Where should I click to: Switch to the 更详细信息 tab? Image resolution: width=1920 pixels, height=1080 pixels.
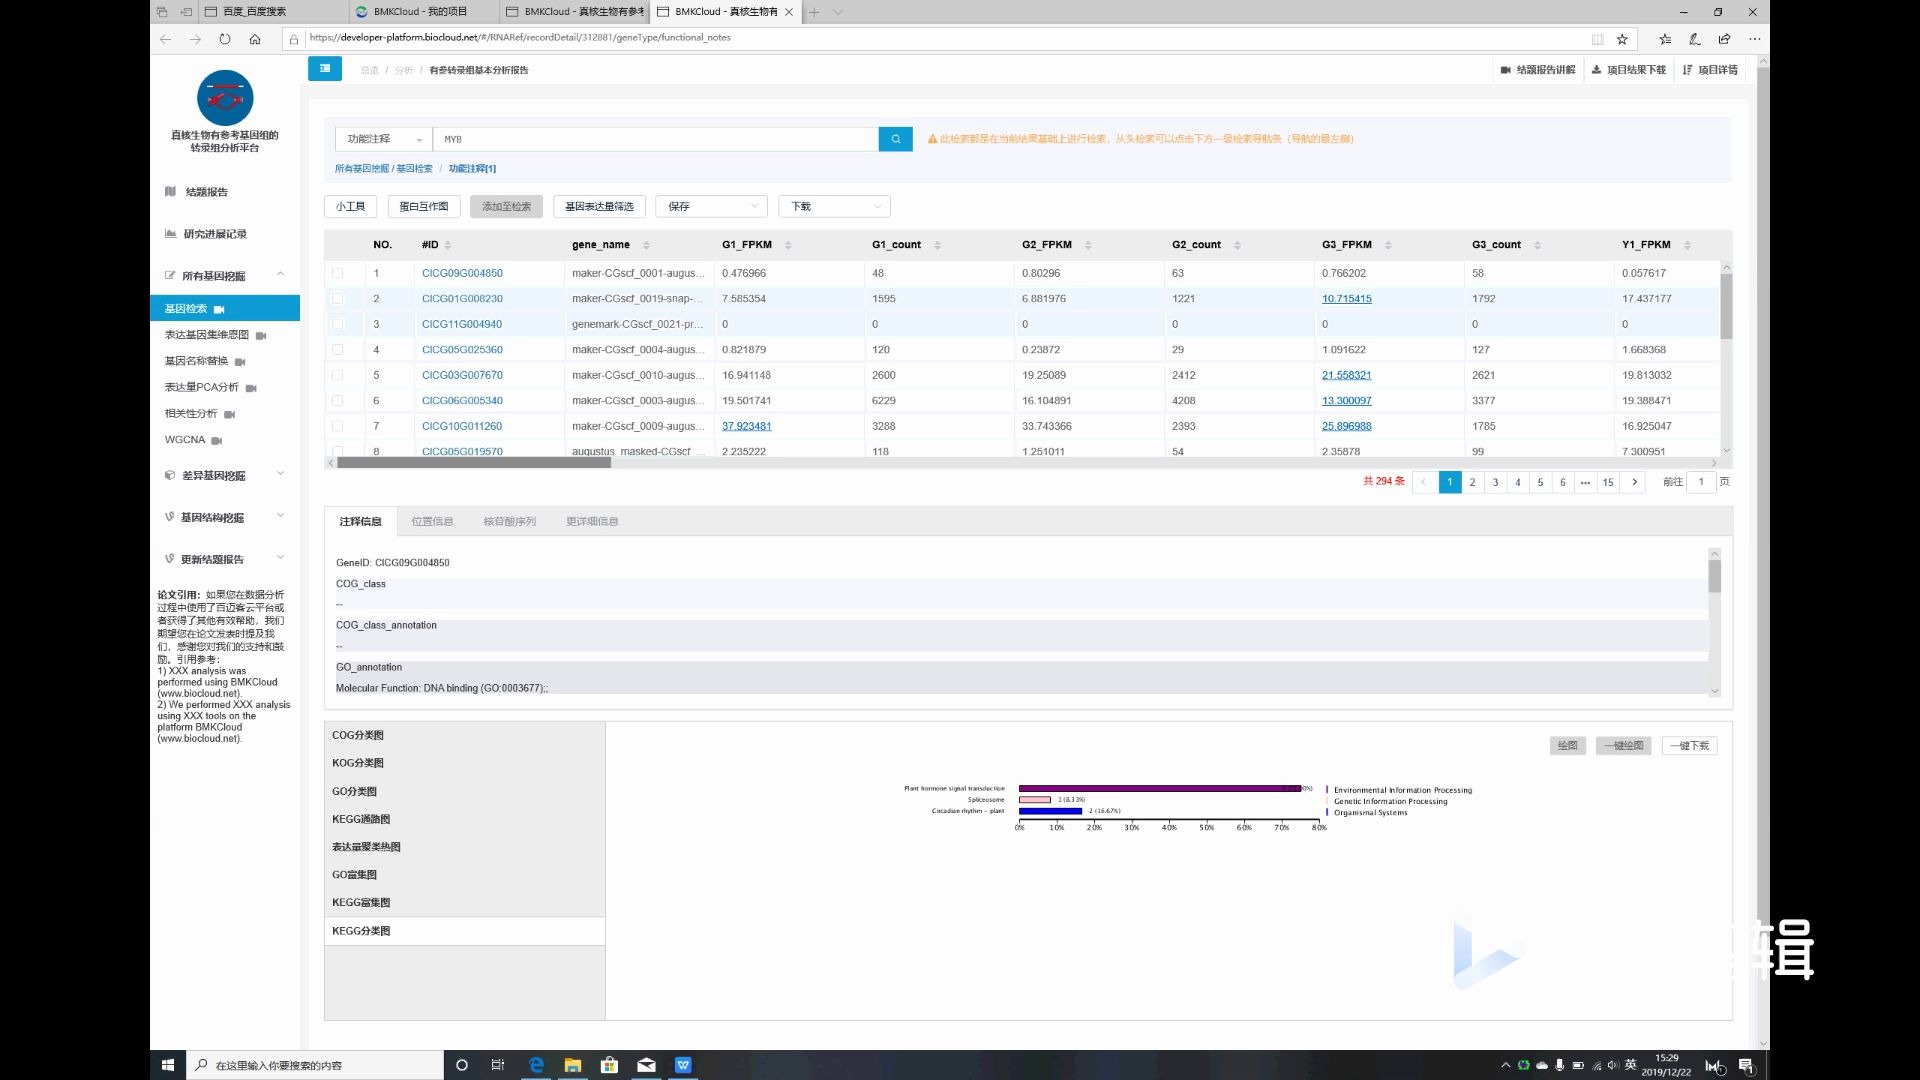[x=592, y=521]
